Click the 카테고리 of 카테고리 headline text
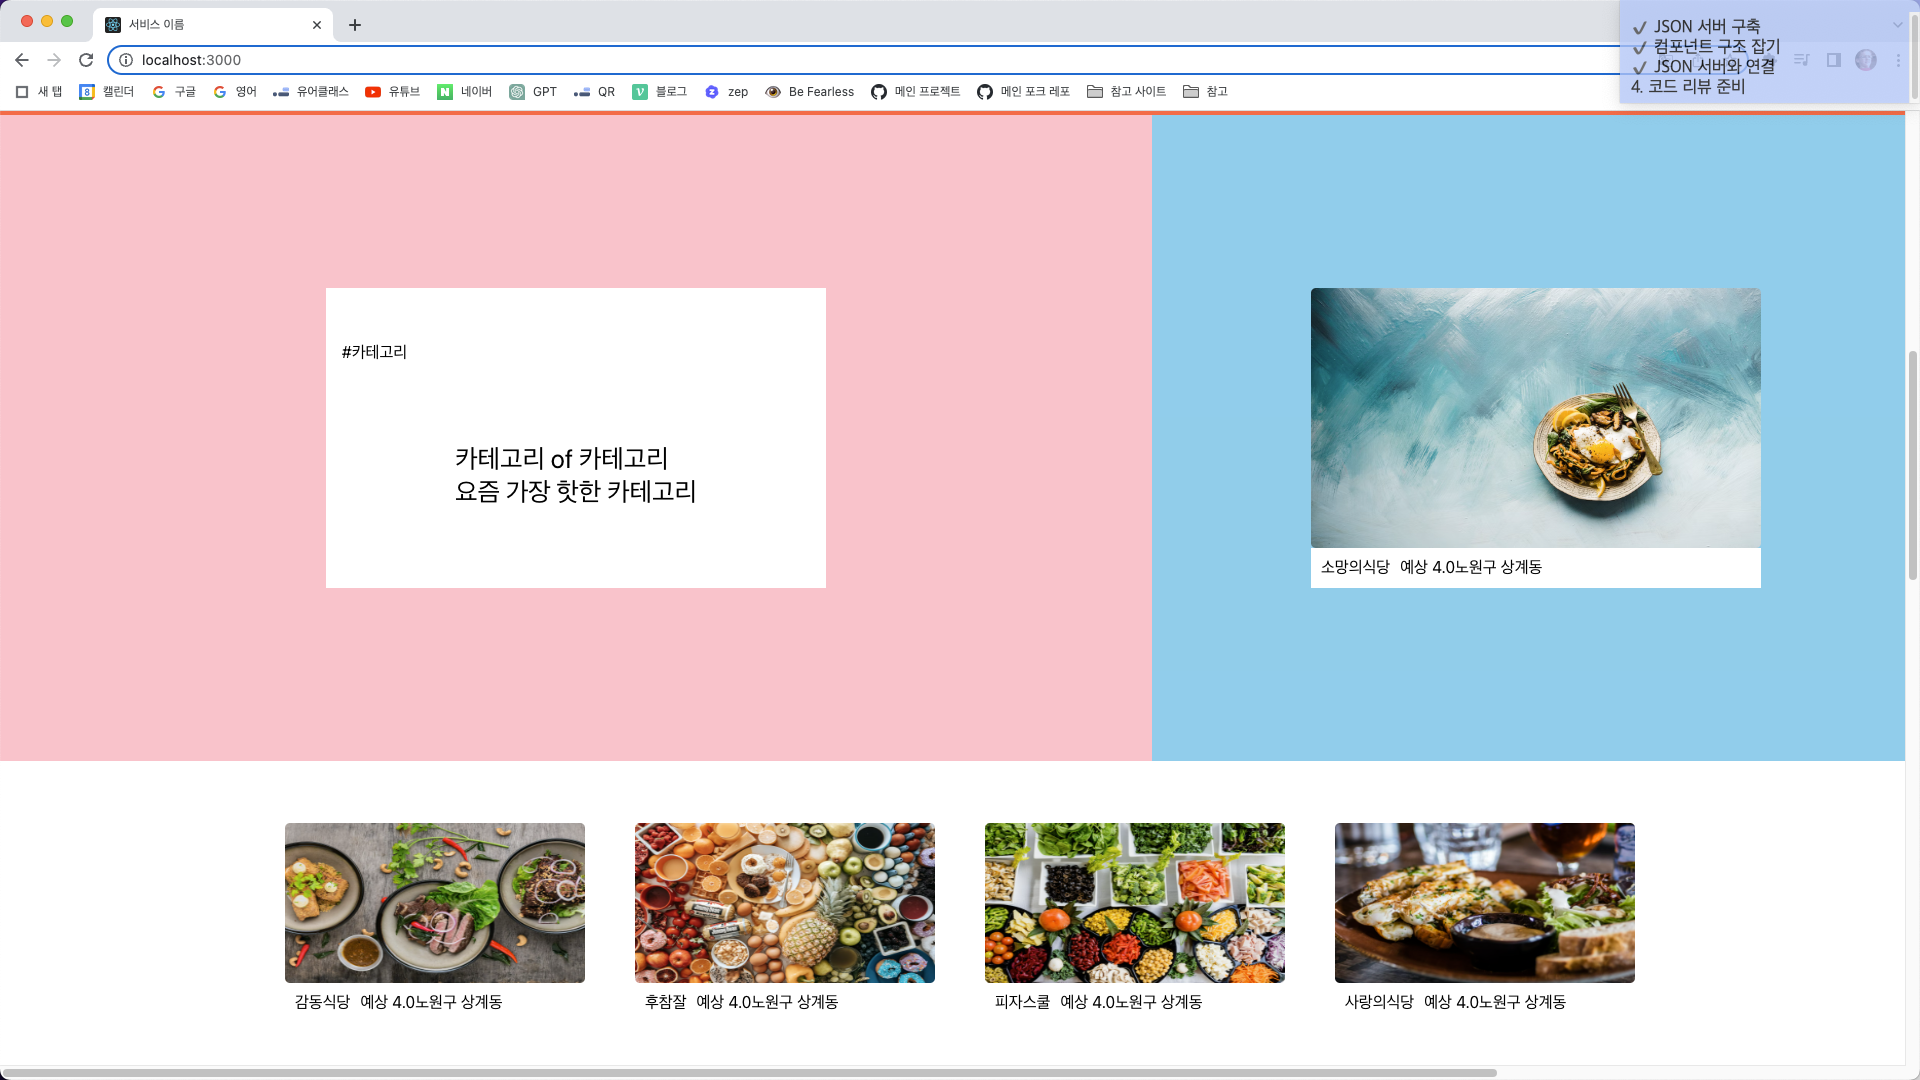The width and height of the screenshot is (1920, 1080). tap(561, 458)
